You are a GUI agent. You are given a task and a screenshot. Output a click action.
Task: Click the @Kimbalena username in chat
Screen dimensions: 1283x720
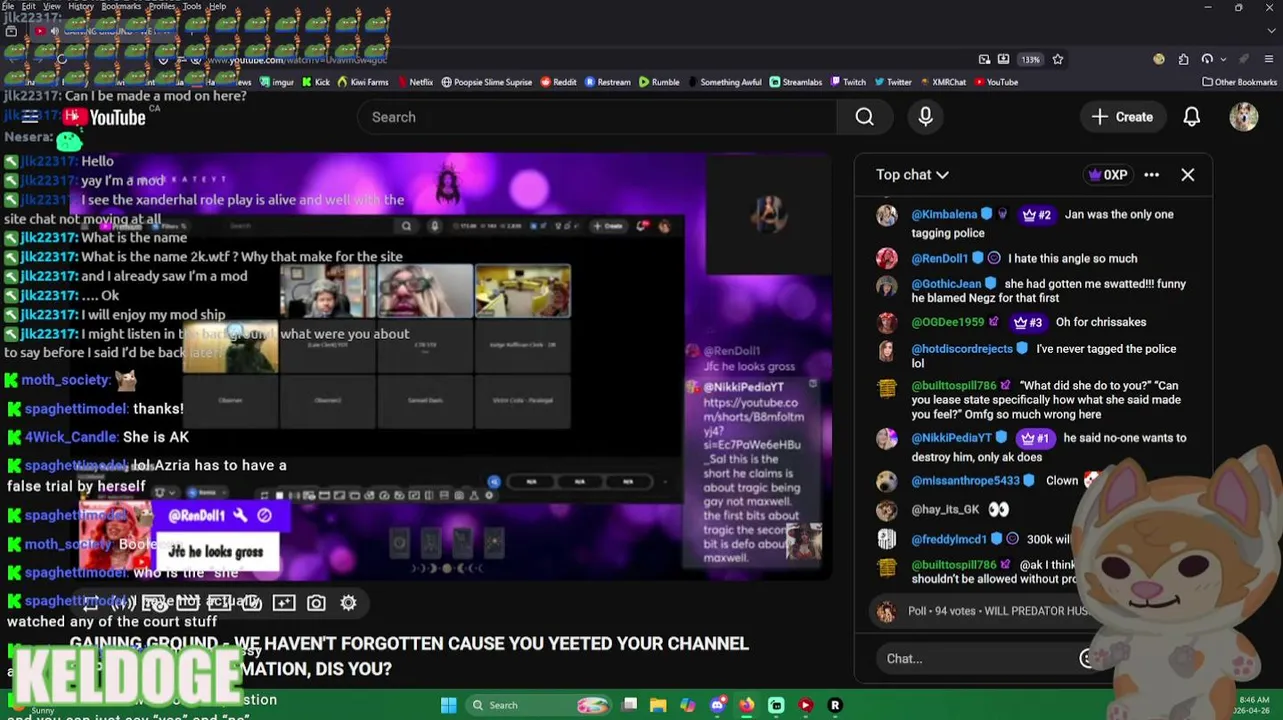[944, 215]
